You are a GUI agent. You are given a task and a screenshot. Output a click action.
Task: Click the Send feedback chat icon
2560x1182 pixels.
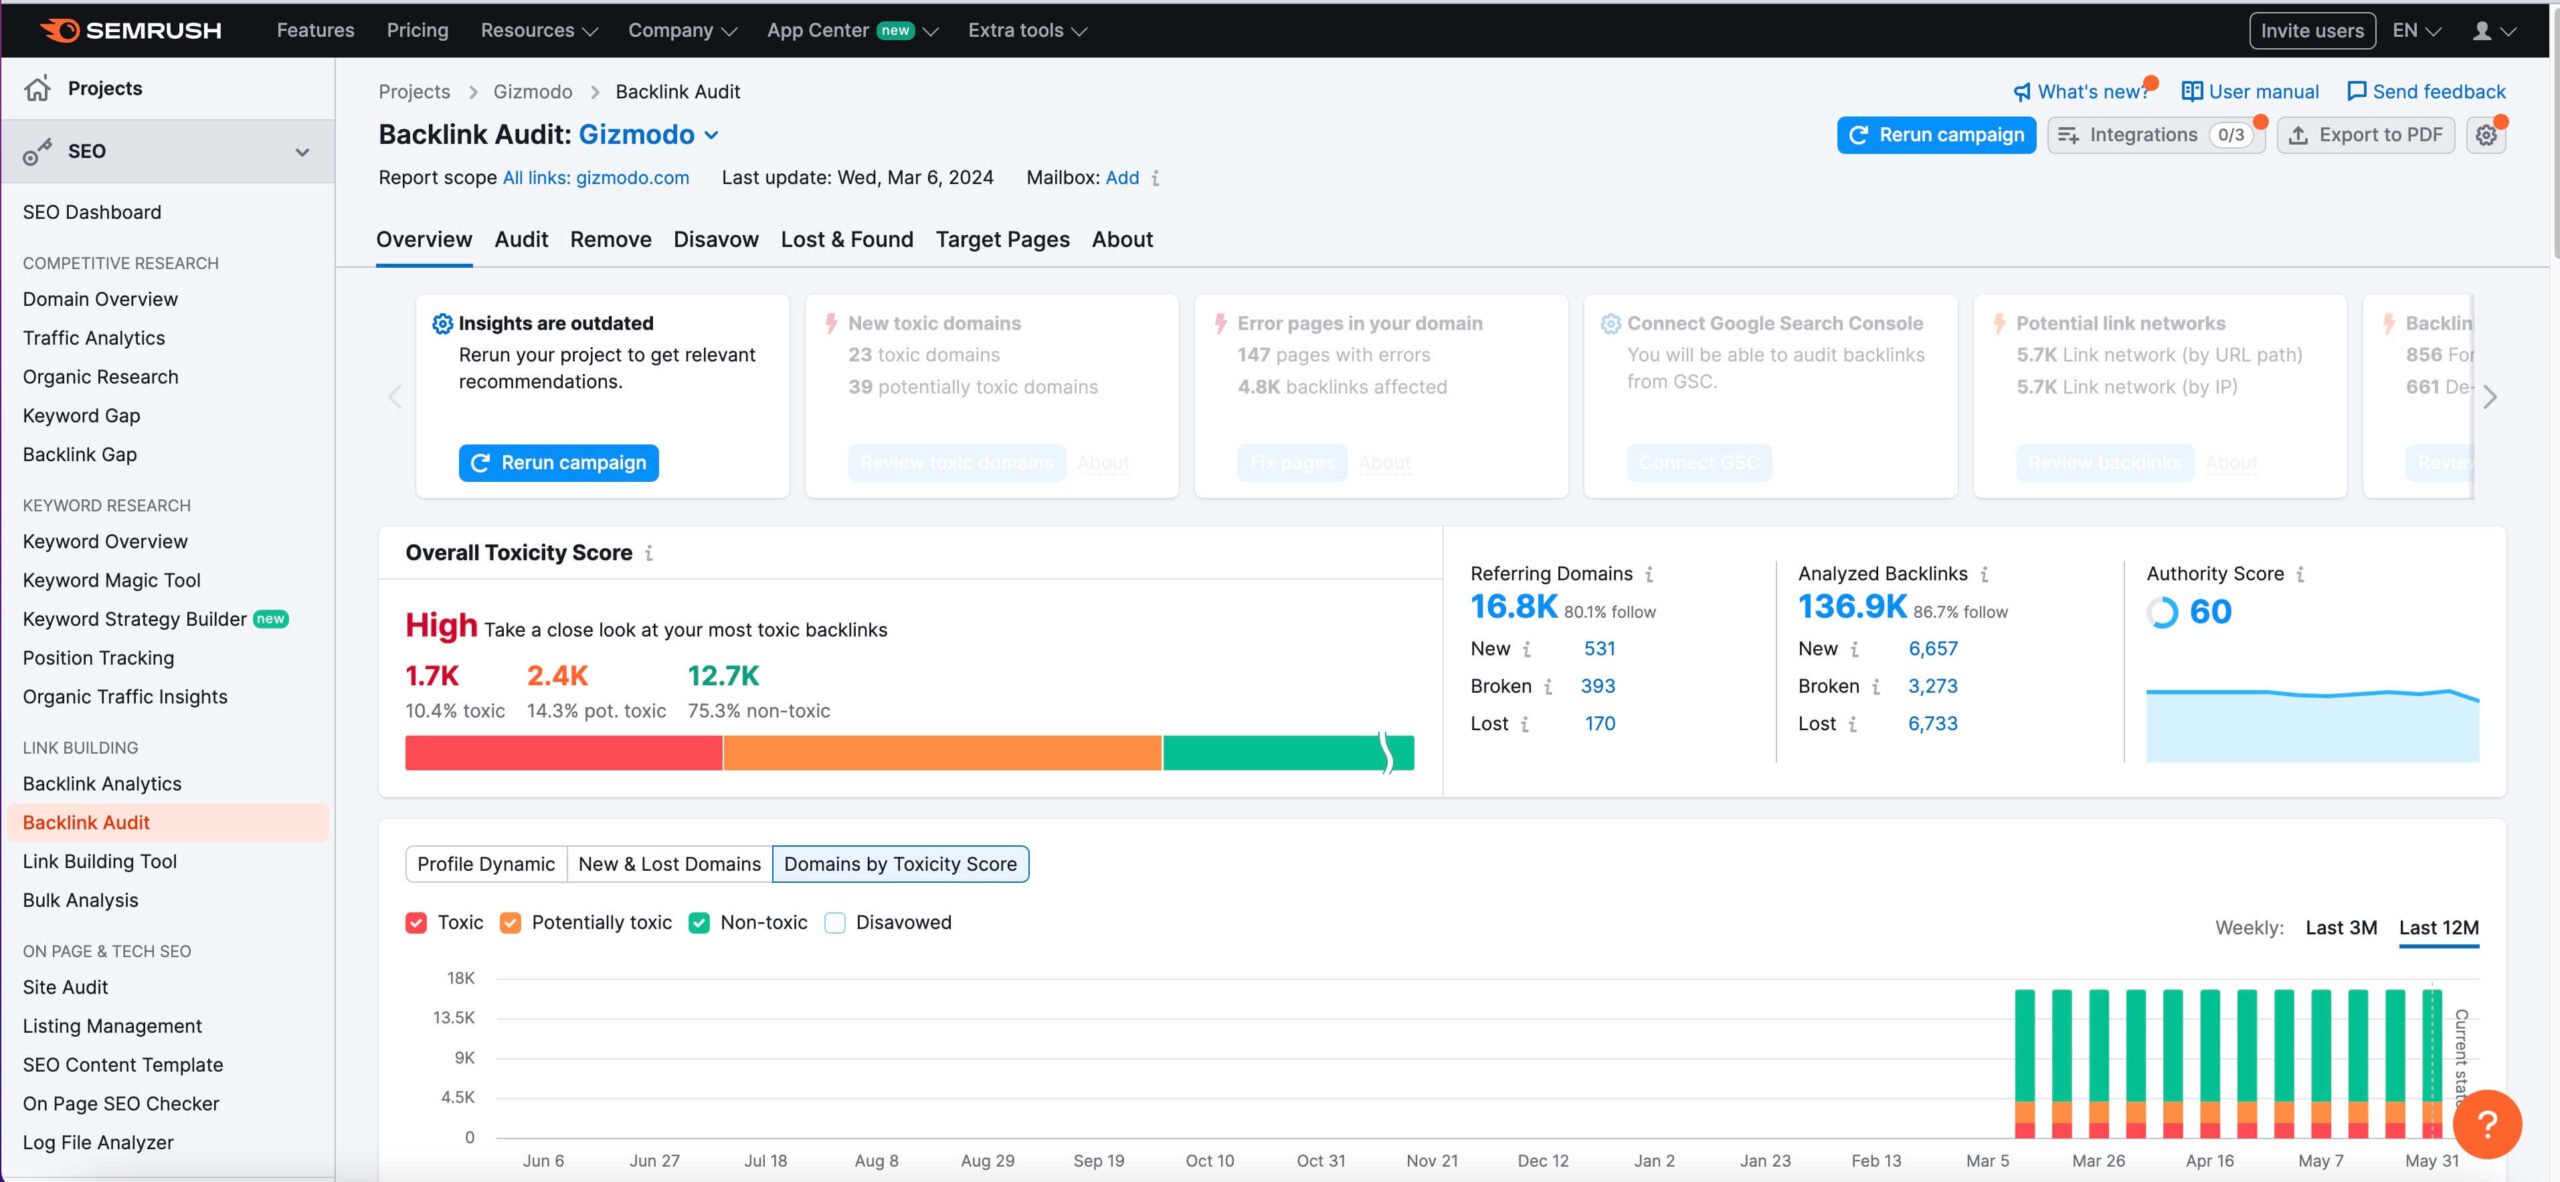(2356, 91)
